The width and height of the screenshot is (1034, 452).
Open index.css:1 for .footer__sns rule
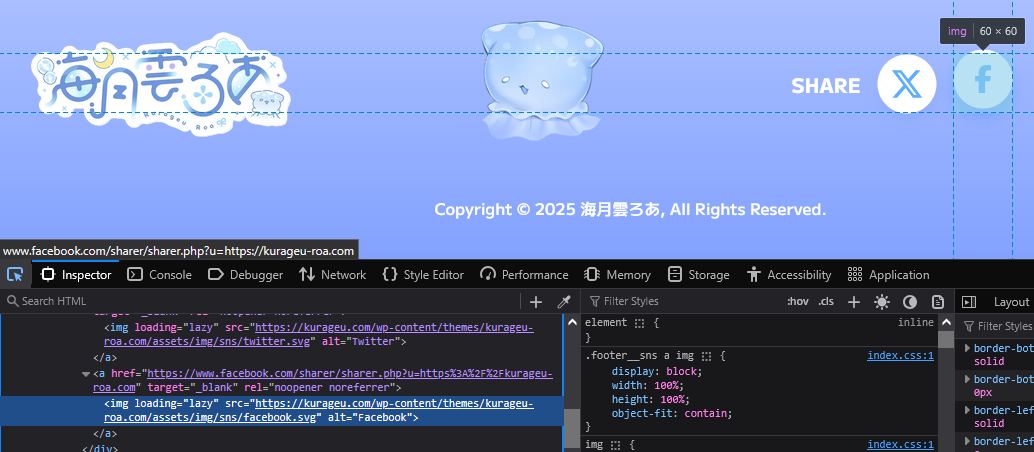pos(899,356)
